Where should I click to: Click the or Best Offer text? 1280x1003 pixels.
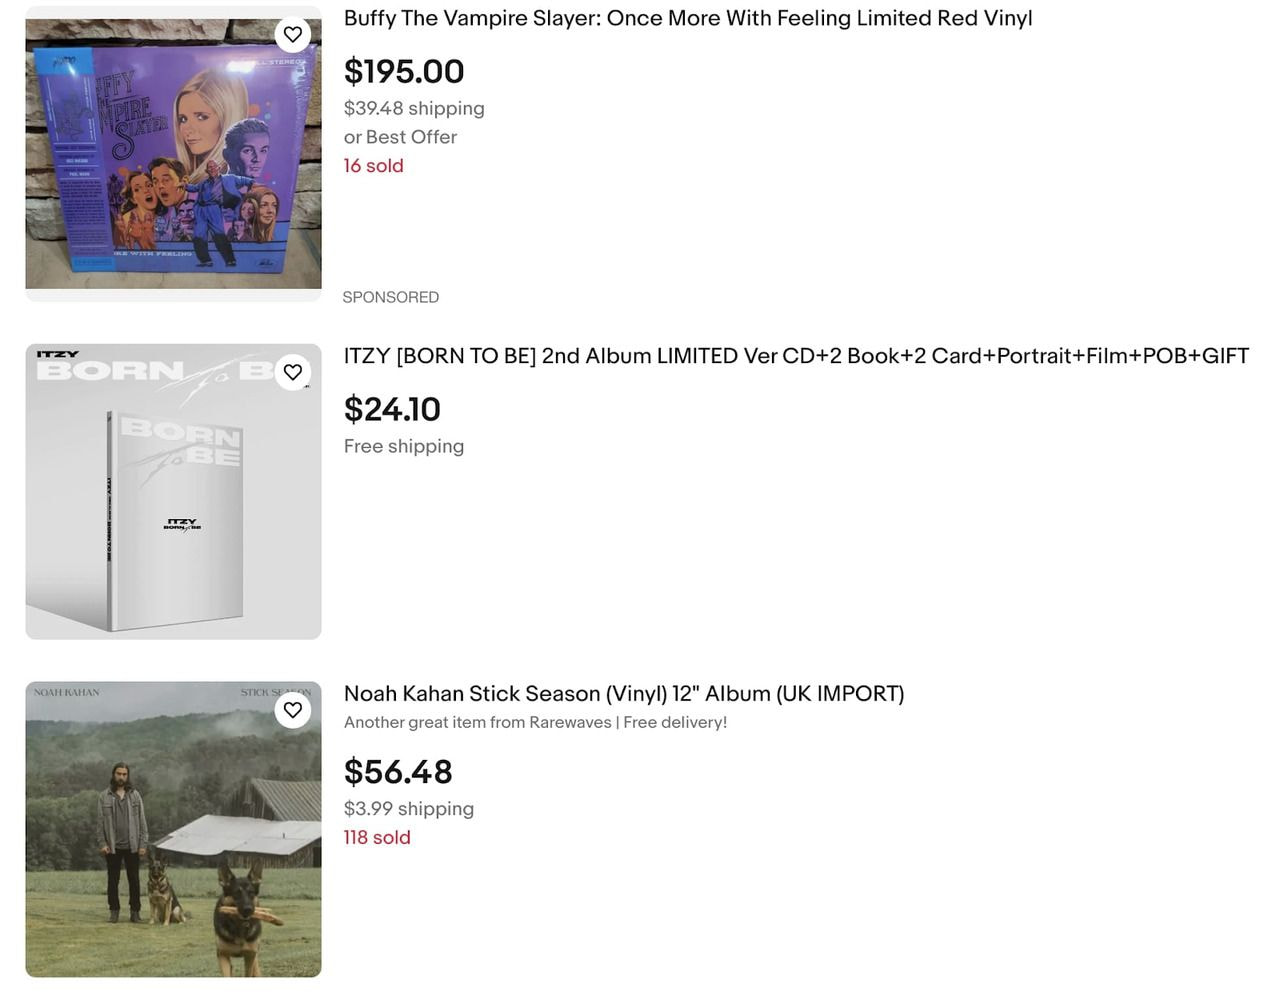[400, 137]
